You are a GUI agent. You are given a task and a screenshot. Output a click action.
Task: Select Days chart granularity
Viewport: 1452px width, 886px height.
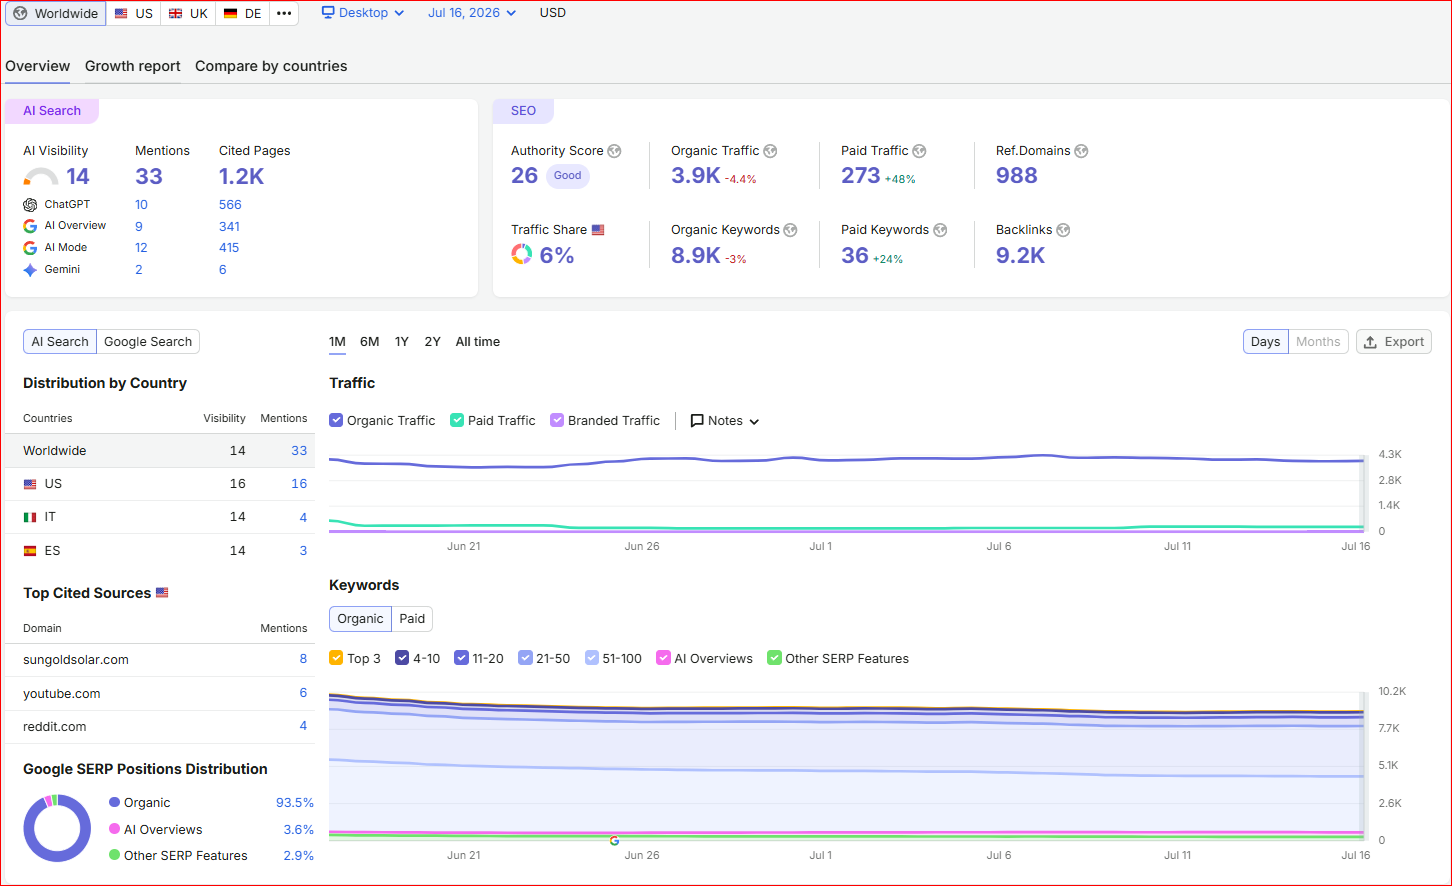pos(1266,342)
